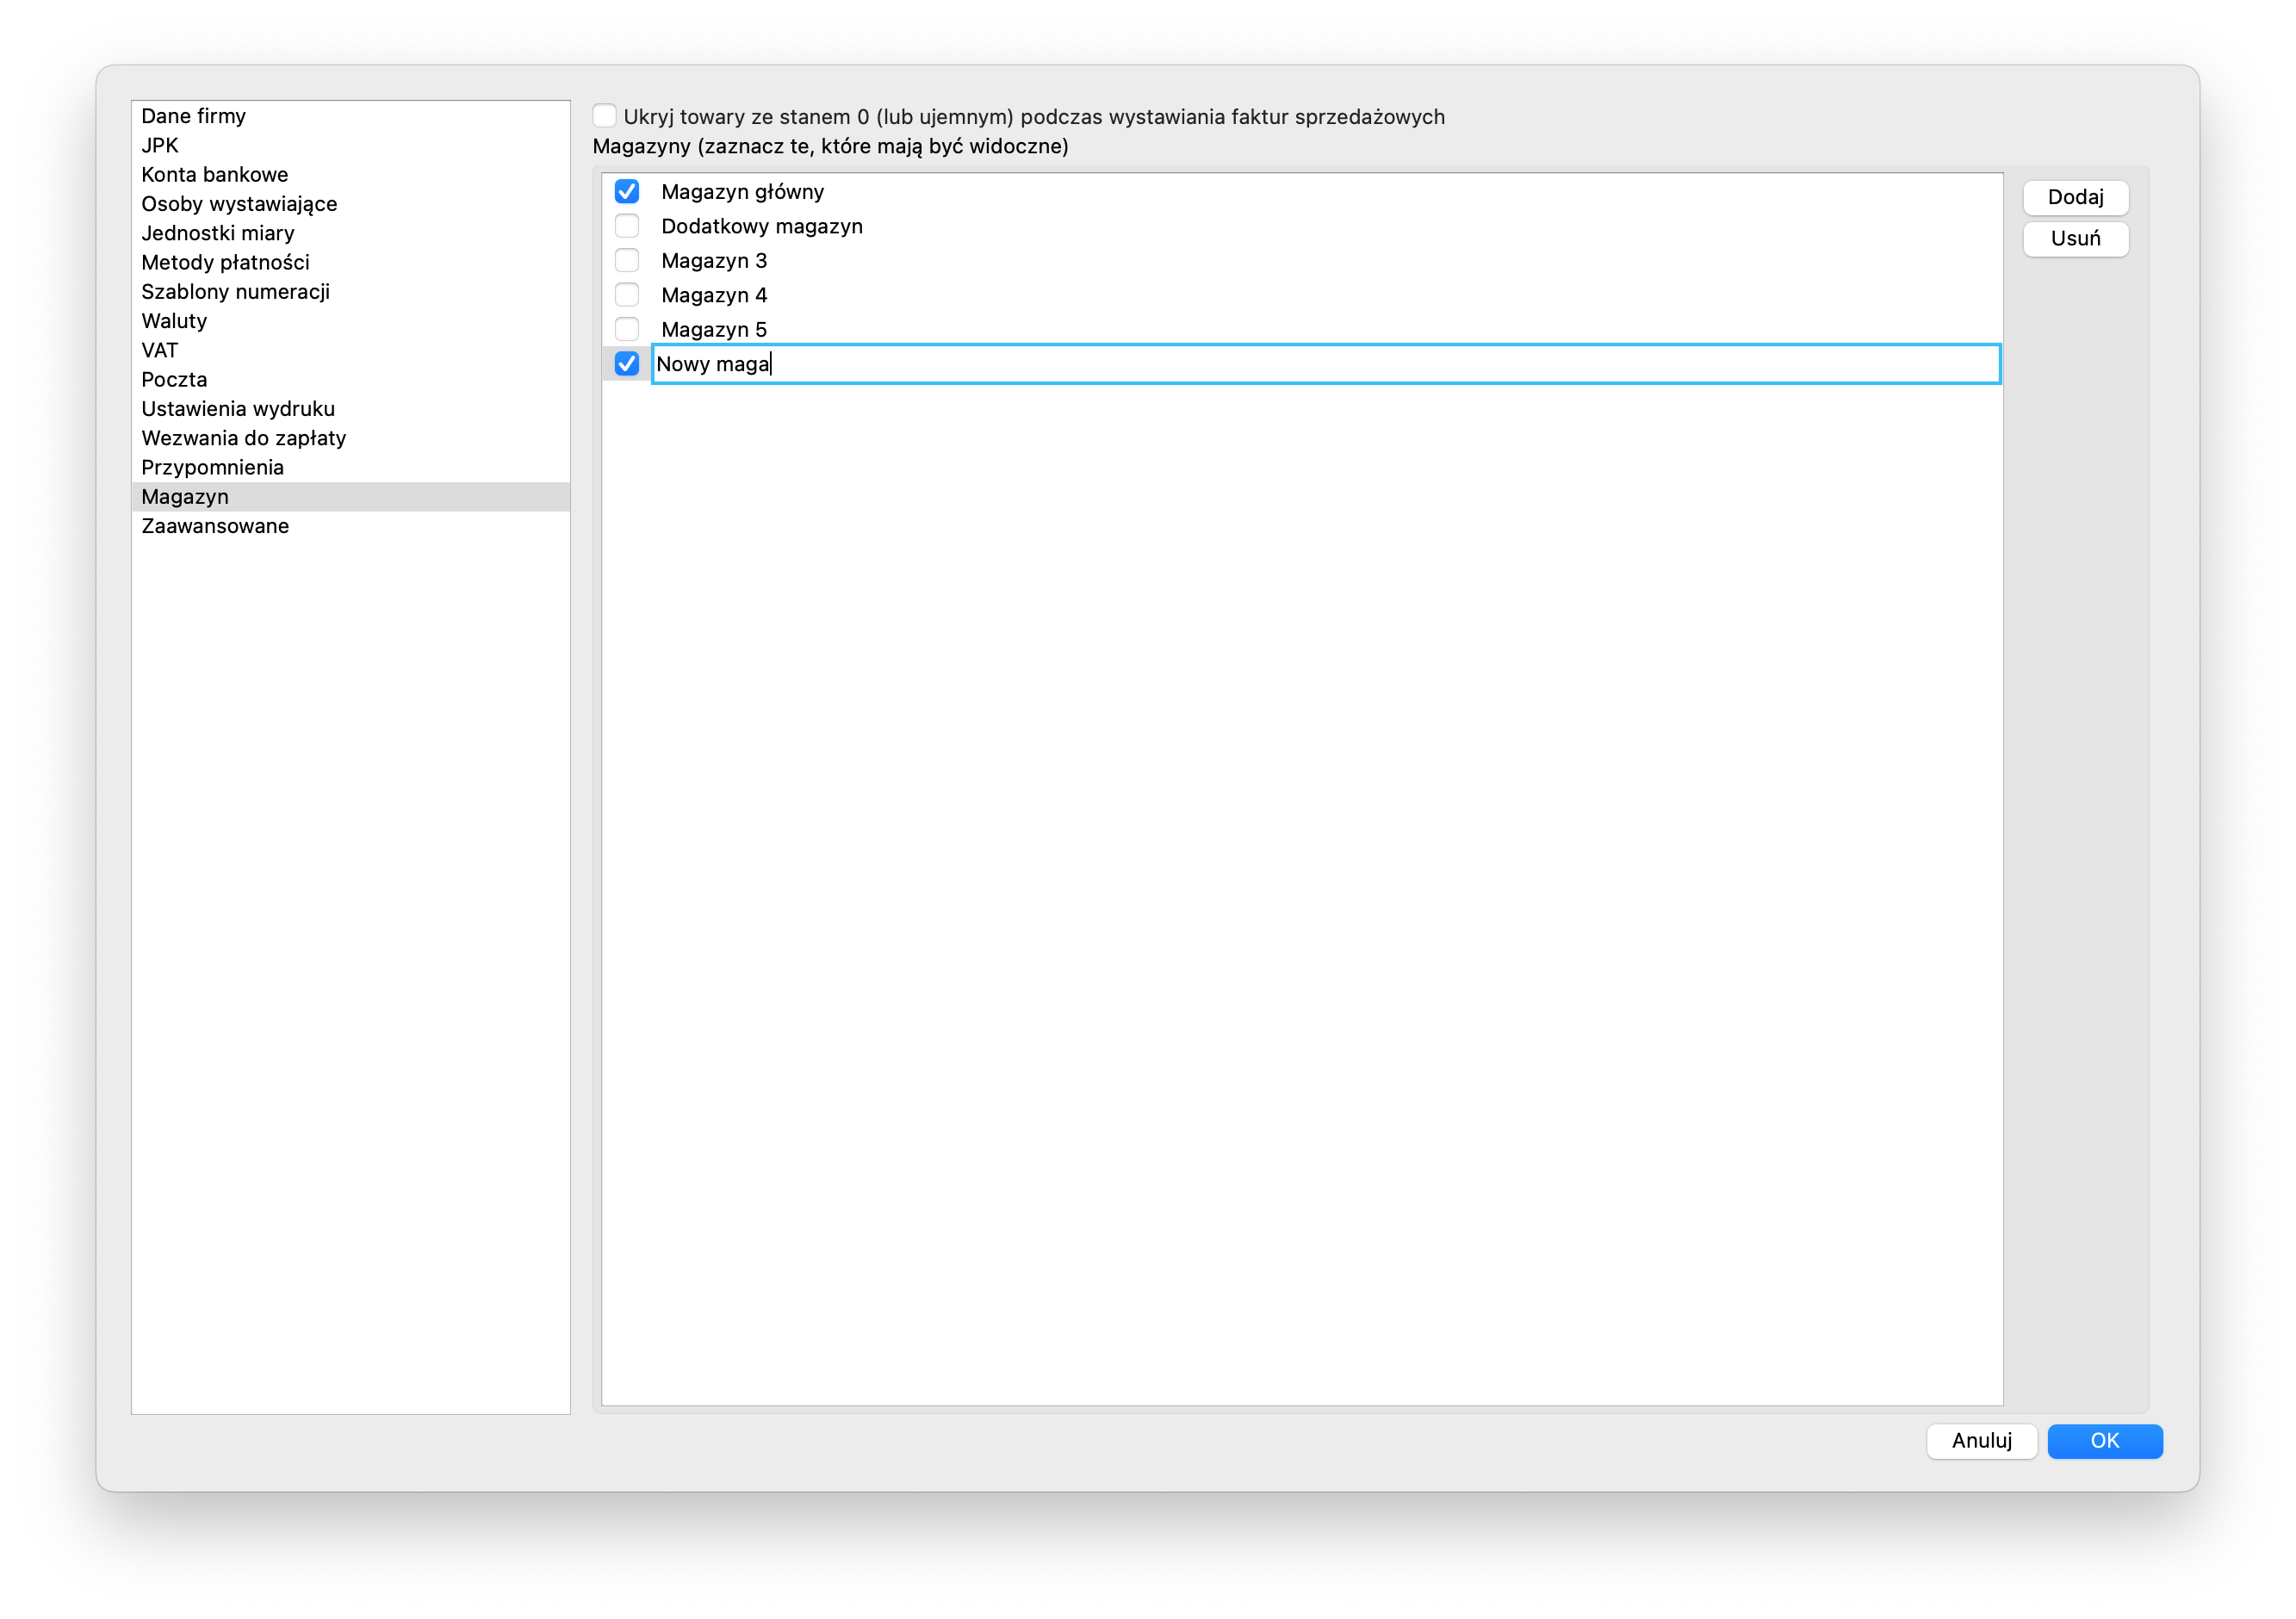Uncheck the Nowy maga row checkbox
2296x1619 pixels.
pyautogui.click(x=627, y=364)
